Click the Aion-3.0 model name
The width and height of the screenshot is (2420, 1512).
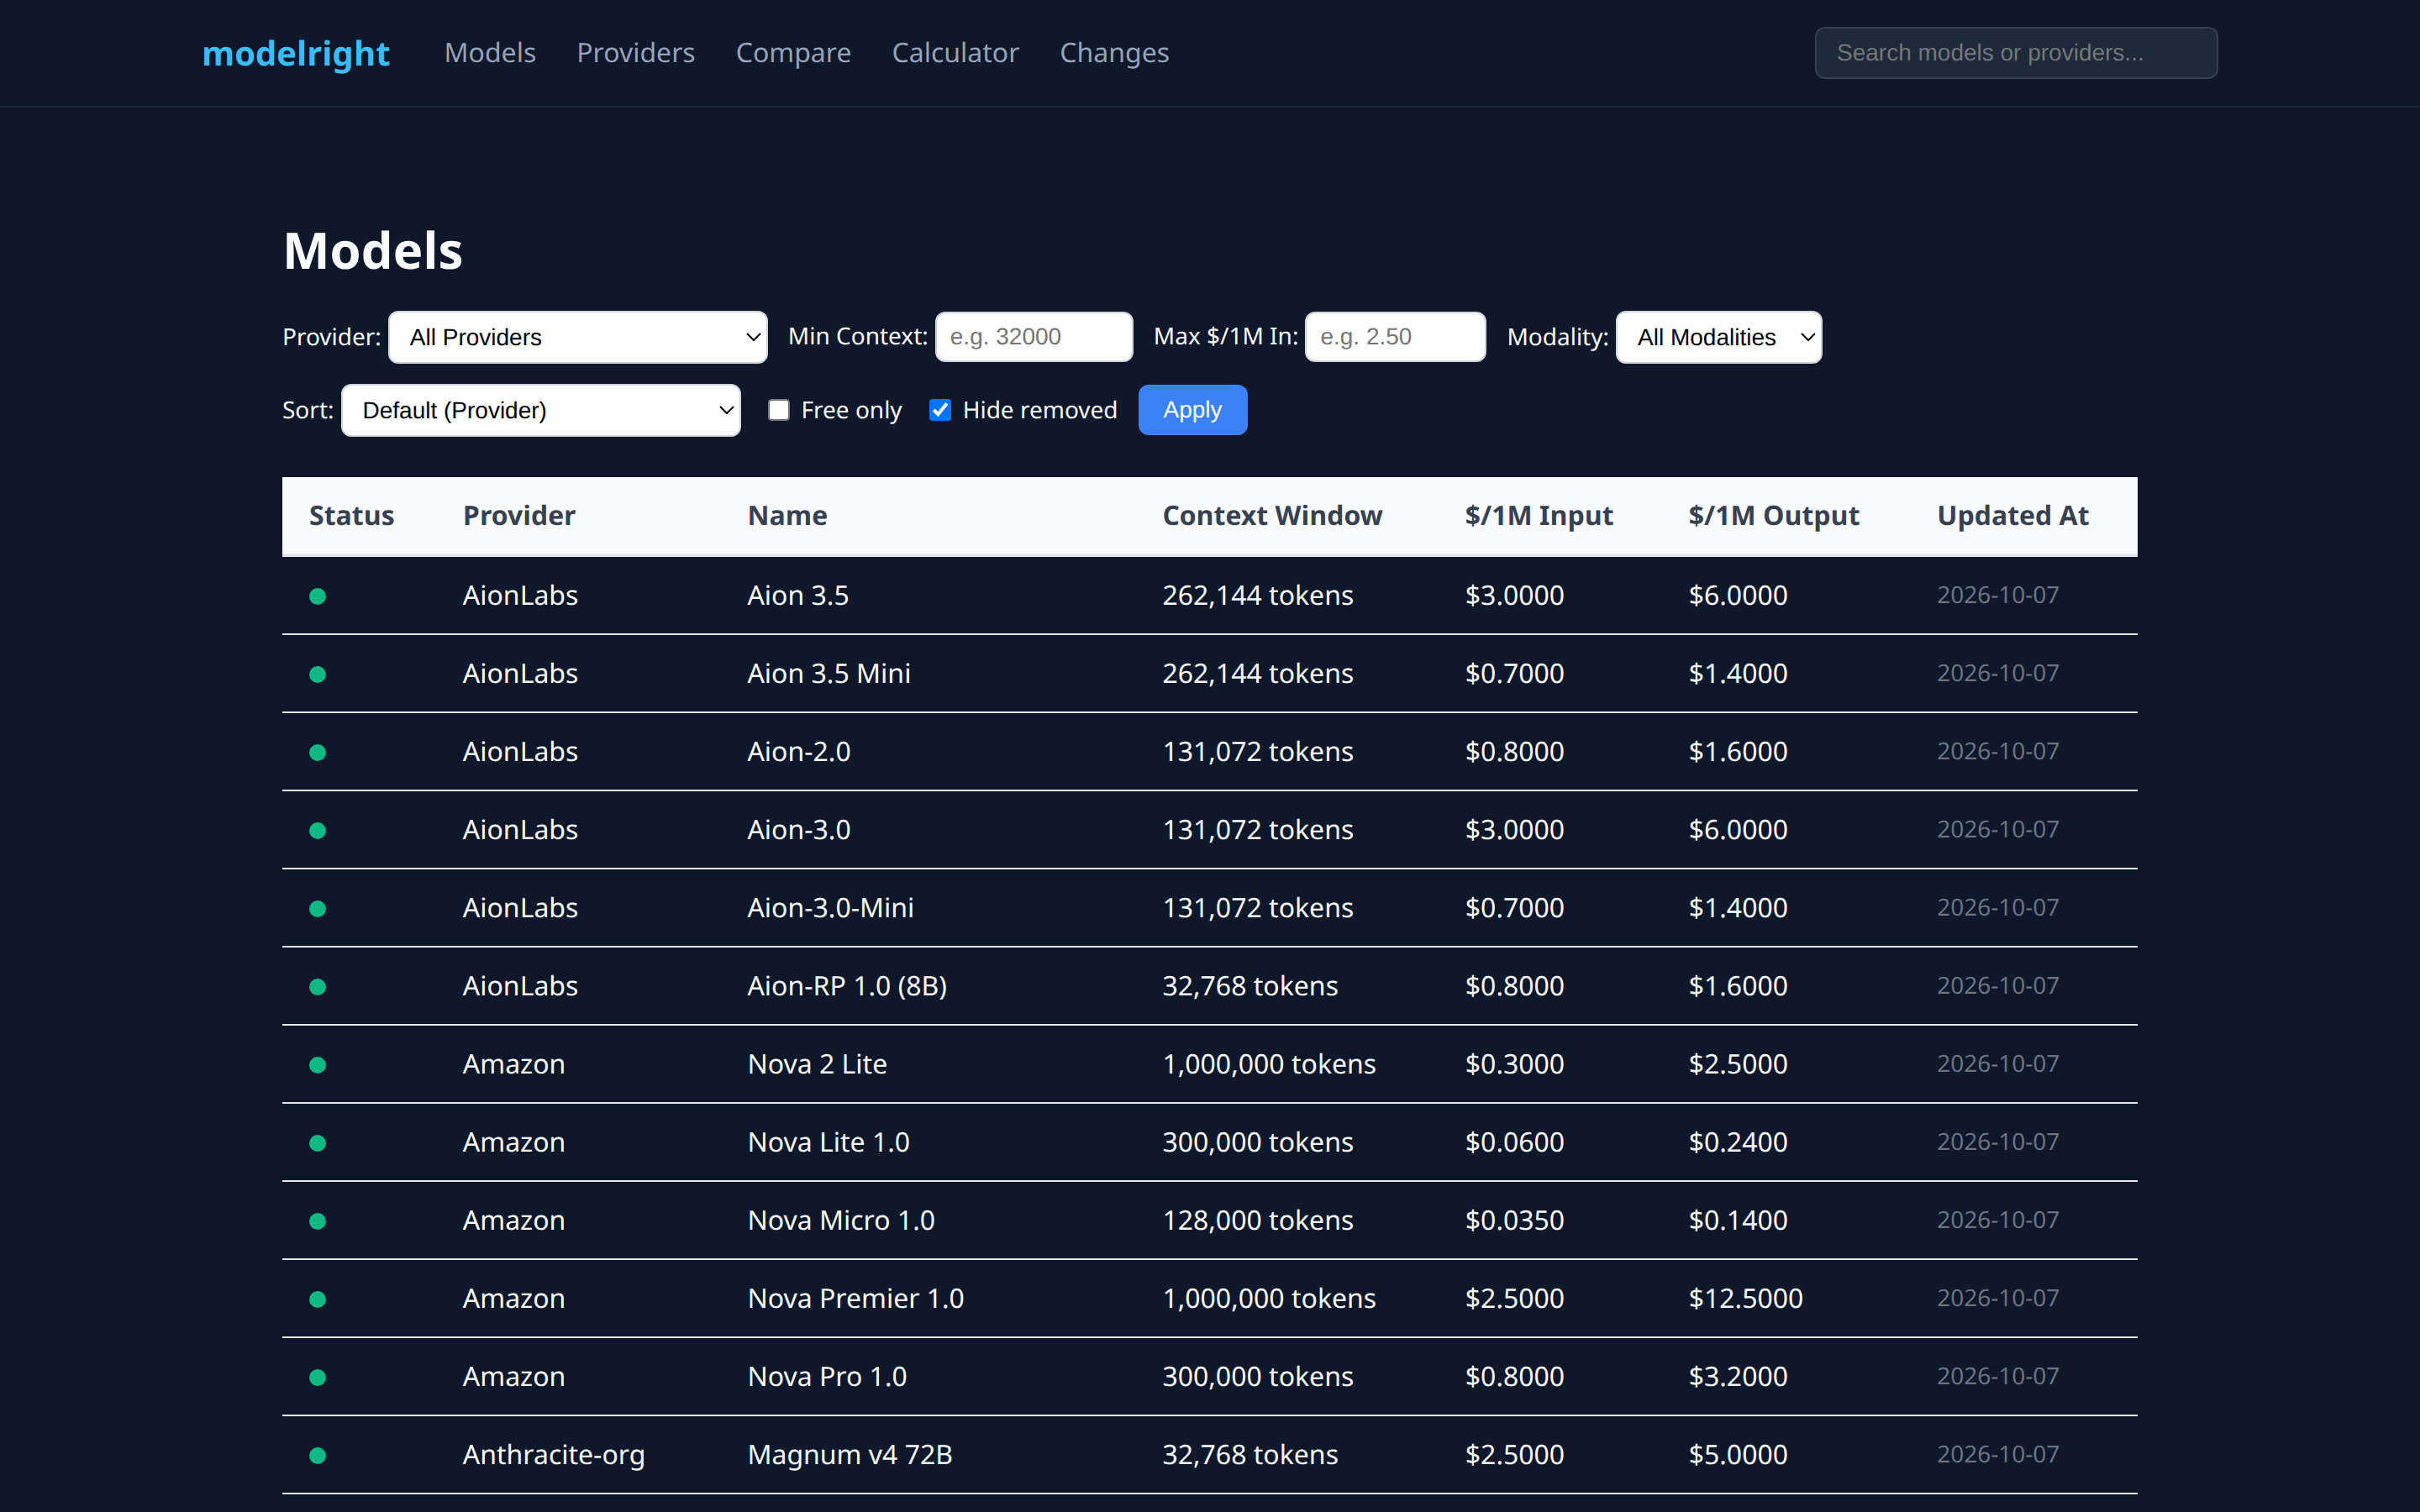click(799, 830)
